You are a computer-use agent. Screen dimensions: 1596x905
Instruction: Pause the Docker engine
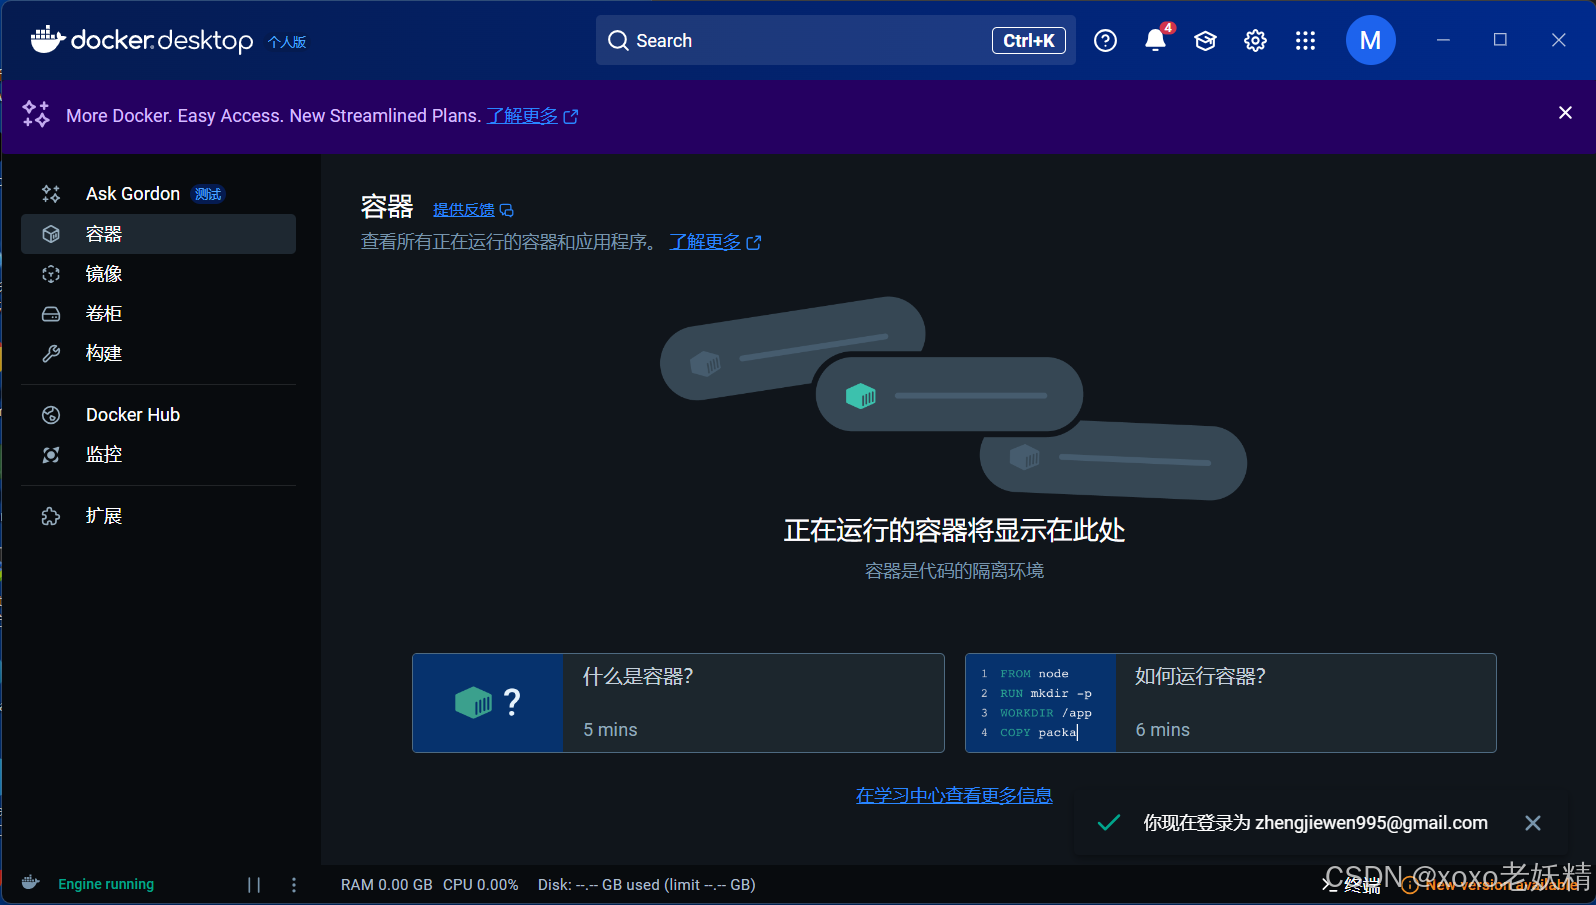254,885
